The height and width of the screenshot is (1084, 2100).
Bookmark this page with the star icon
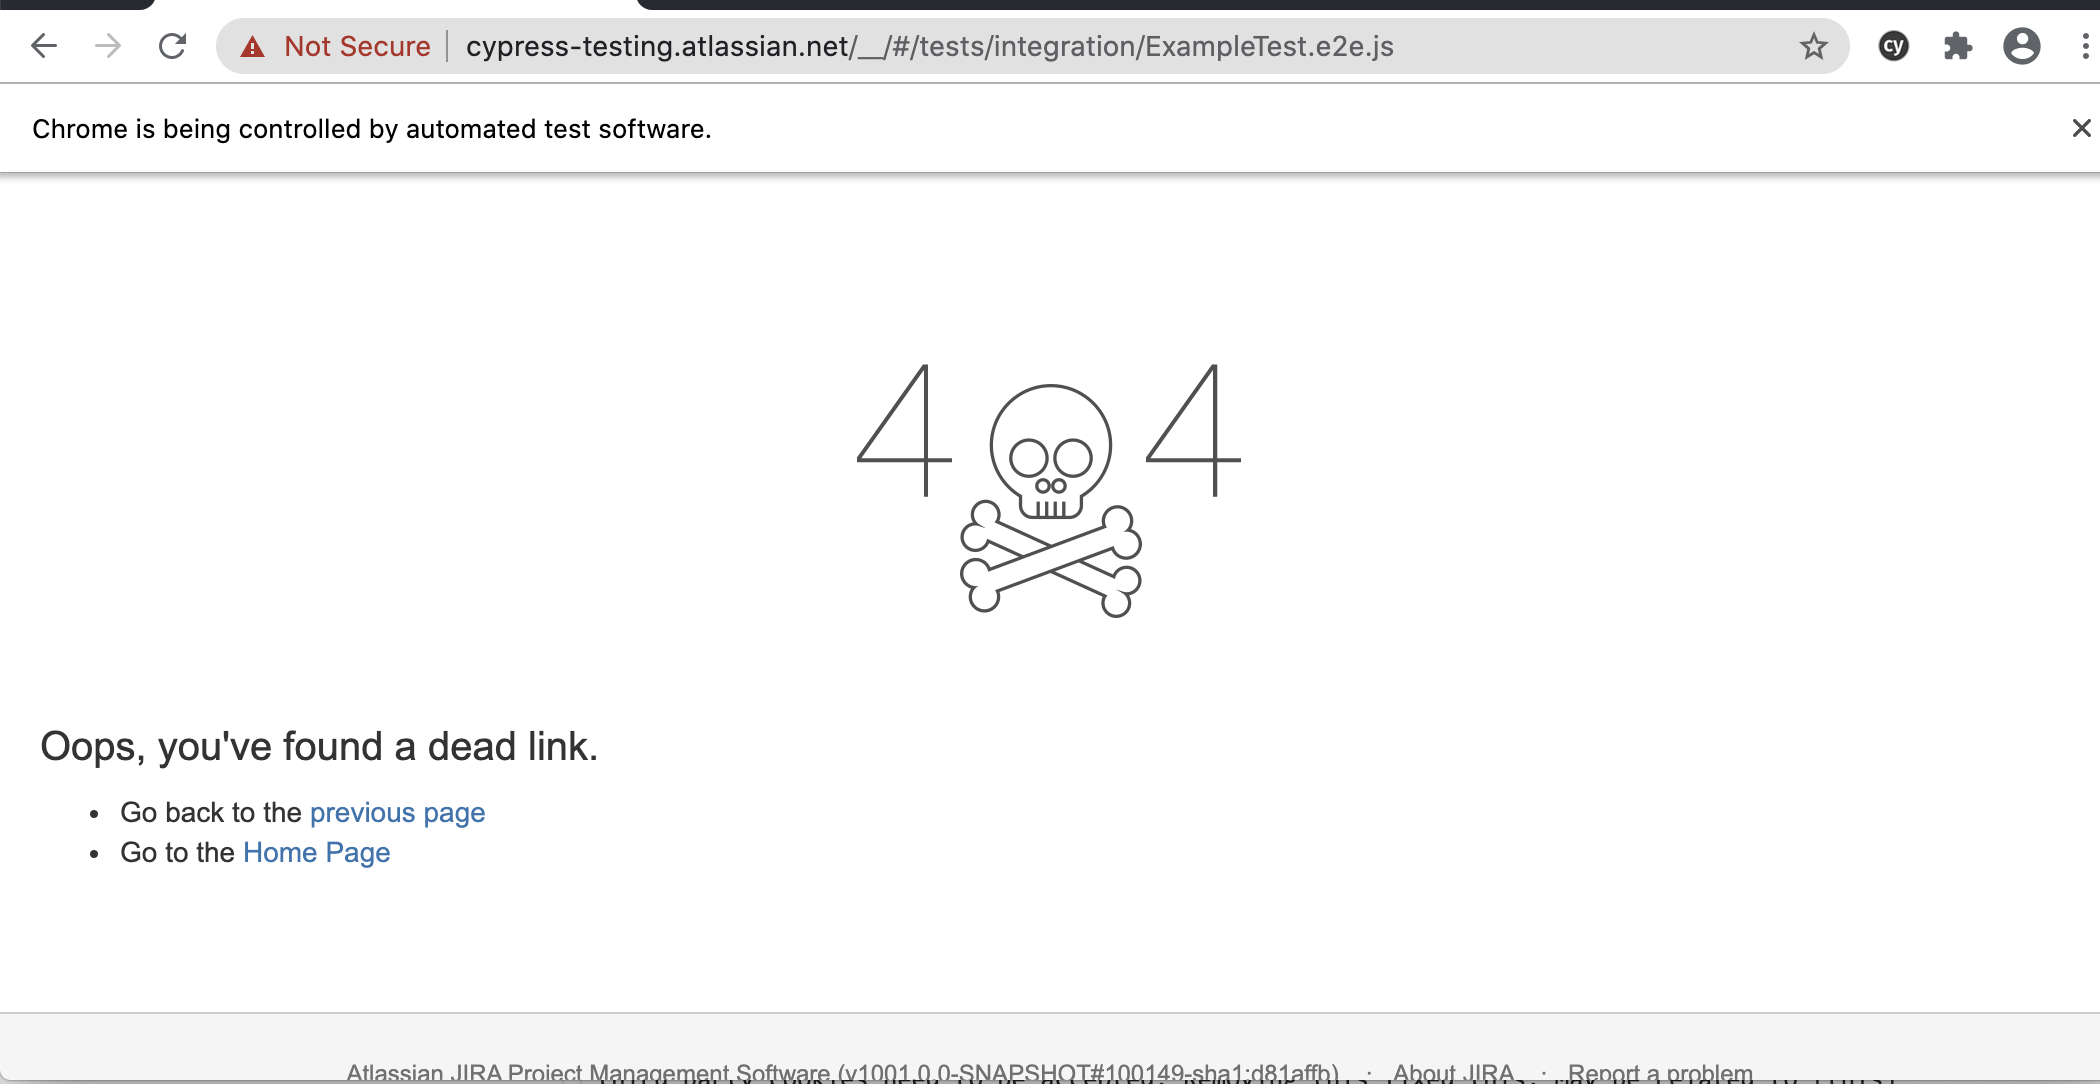[x=1814, y=46]
